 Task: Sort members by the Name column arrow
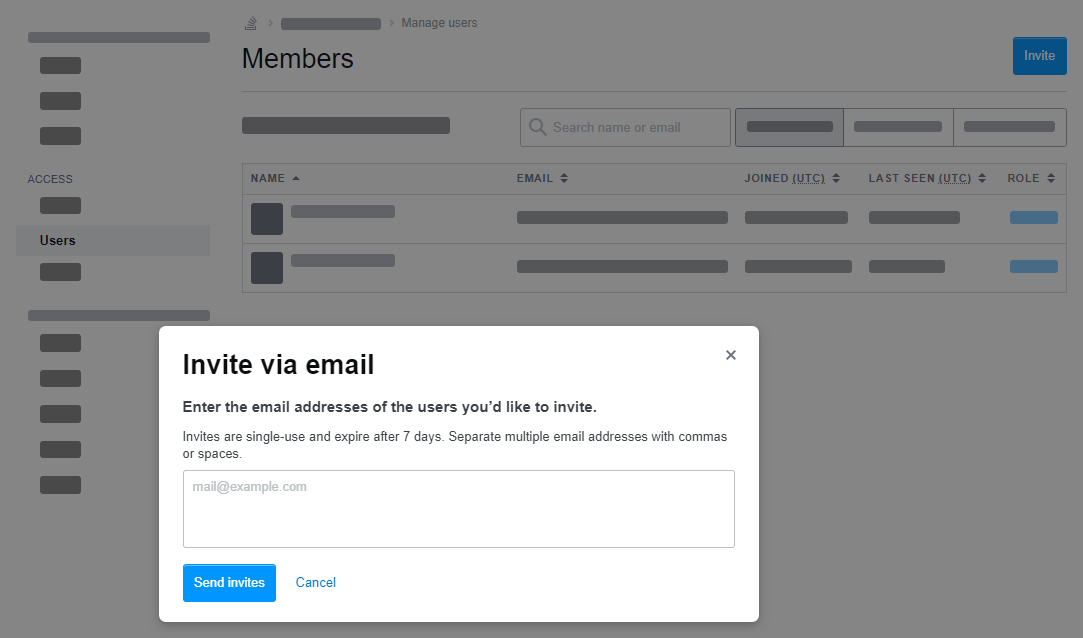tap(296, 178)
